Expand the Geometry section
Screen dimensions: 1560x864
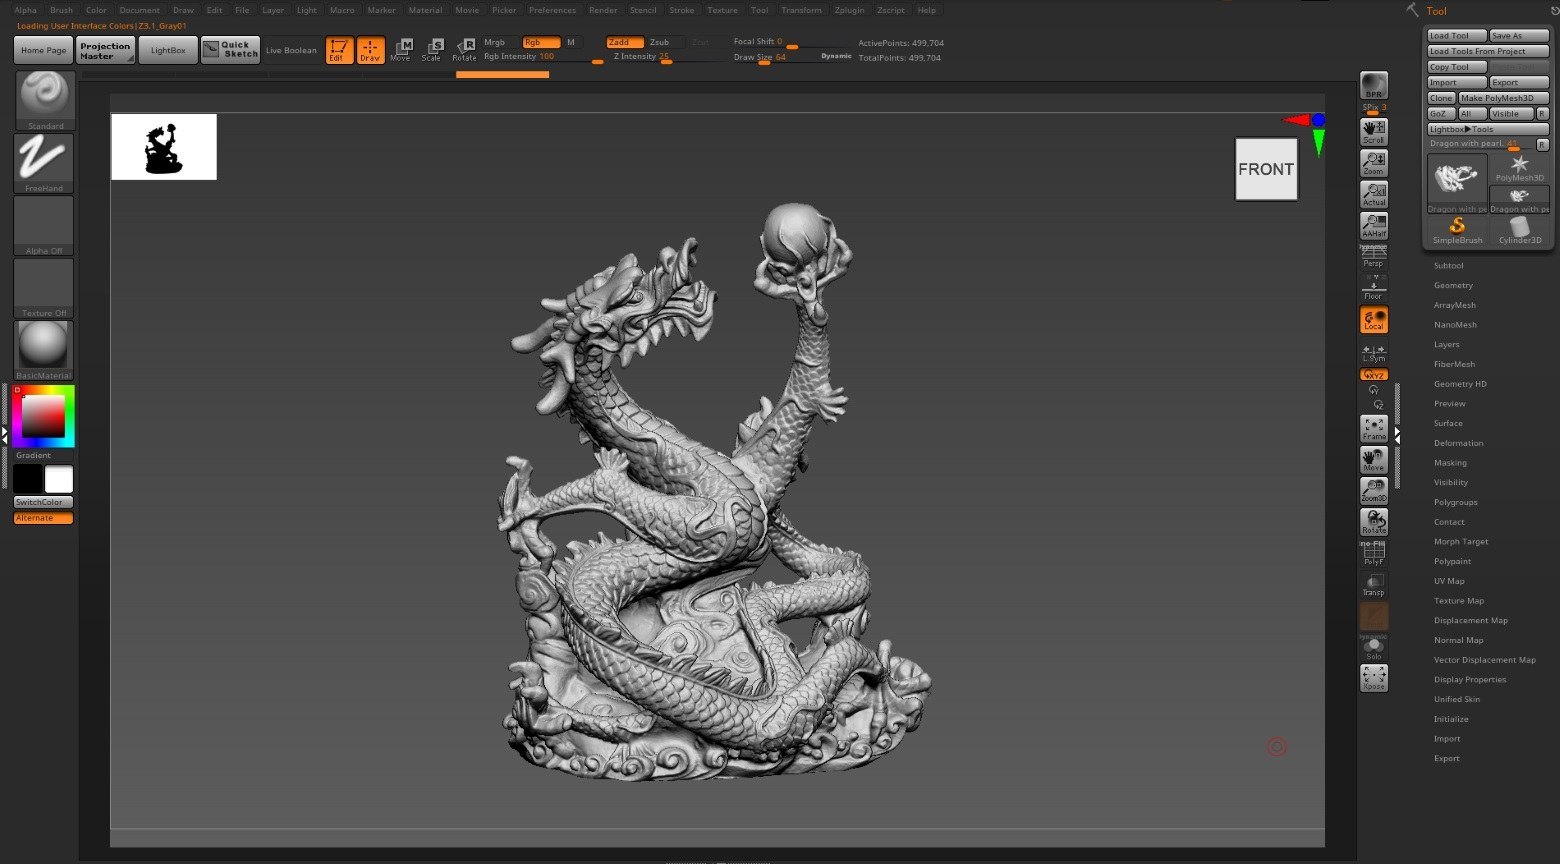[1453, 286]
